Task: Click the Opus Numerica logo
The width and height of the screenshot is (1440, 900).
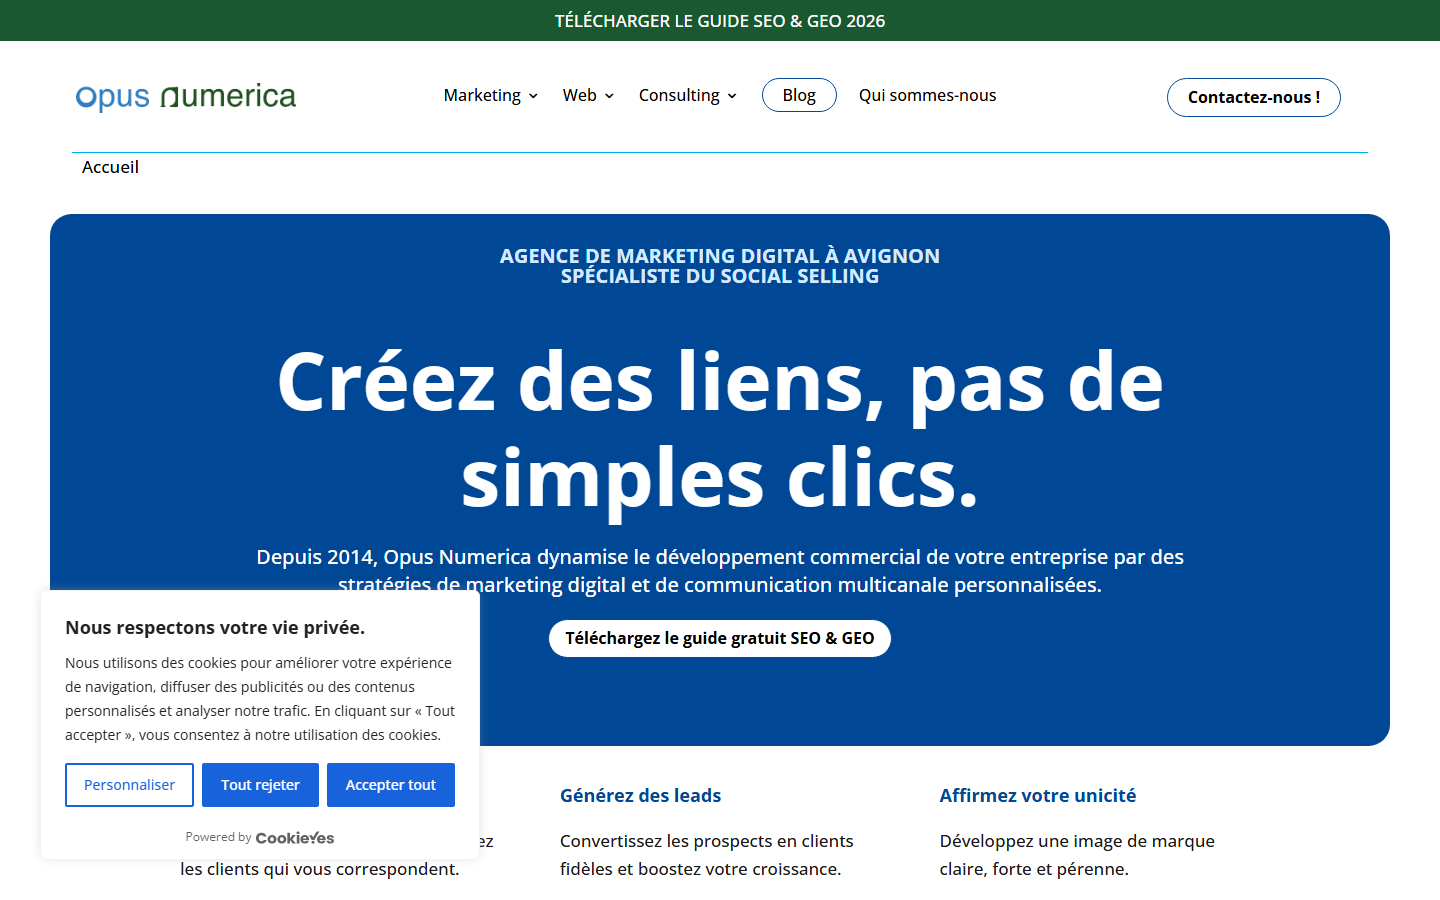Action: pos(186,96)
